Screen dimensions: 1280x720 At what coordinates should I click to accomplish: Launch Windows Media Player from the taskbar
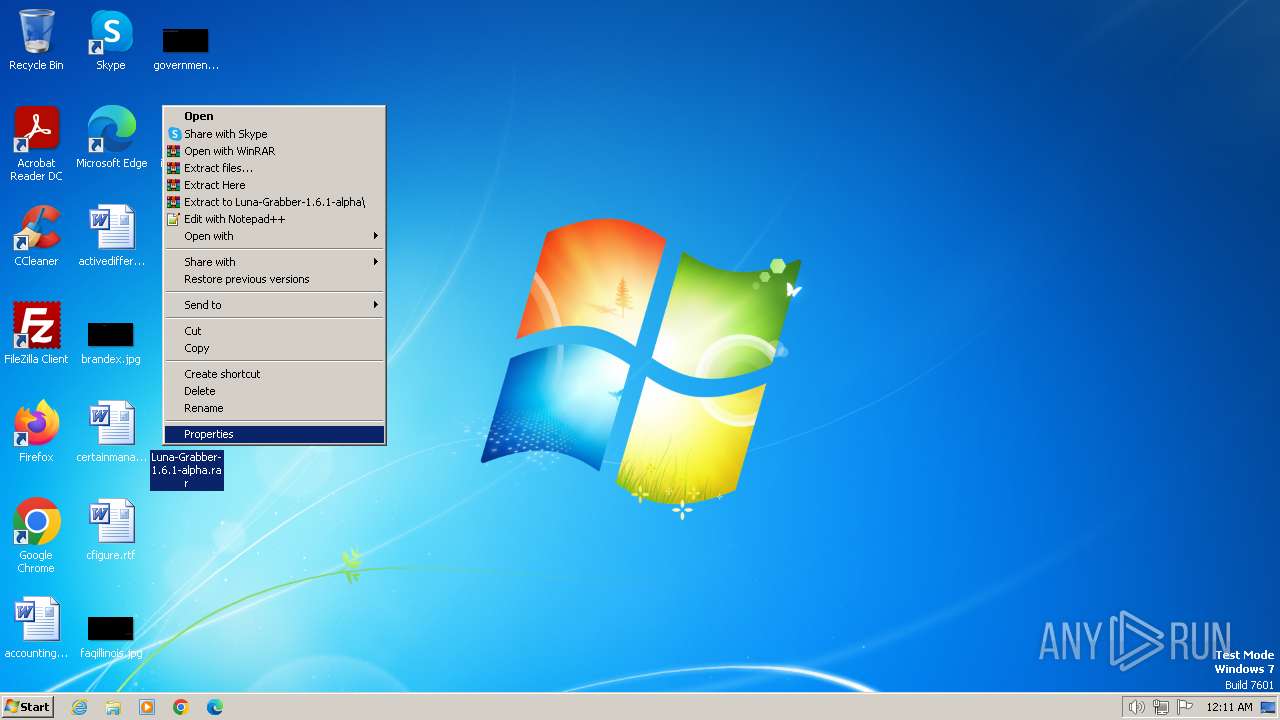tap(147, 707)
